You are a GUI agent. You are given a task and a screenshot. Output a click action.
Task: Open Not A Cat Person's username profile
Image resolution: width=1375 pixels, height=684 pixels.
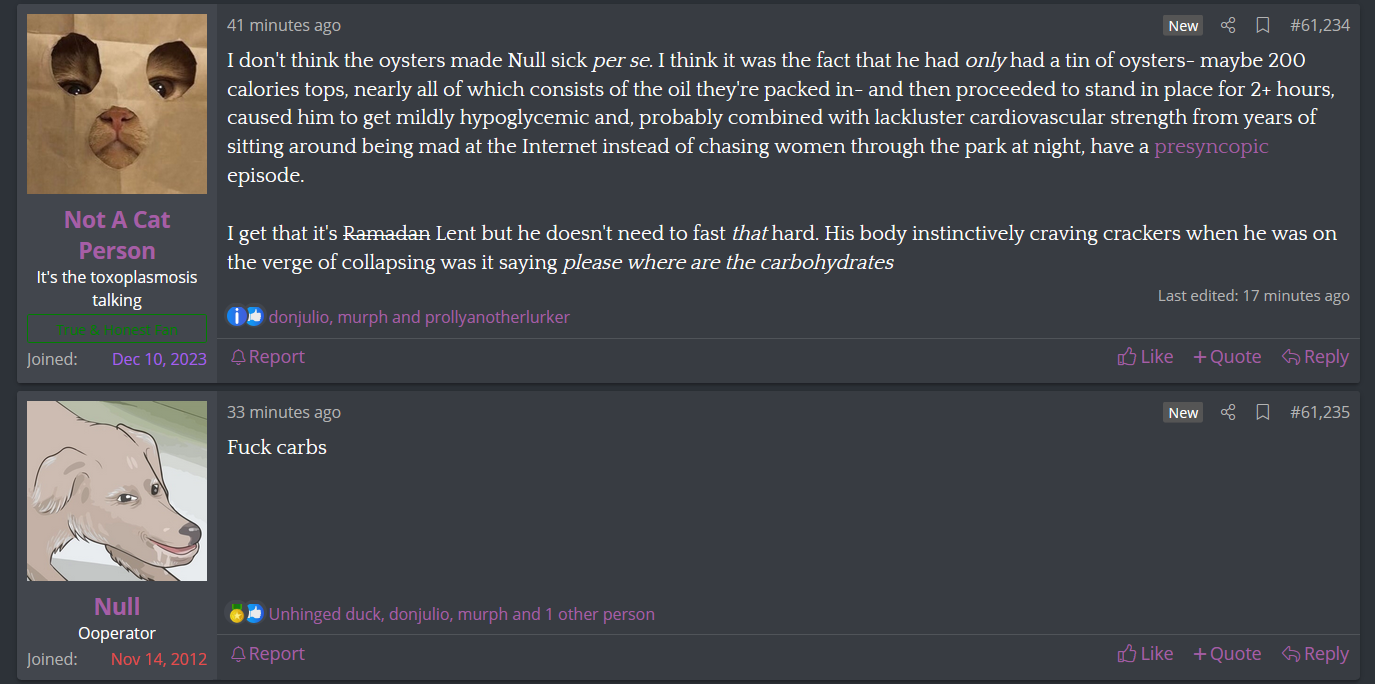117,235
